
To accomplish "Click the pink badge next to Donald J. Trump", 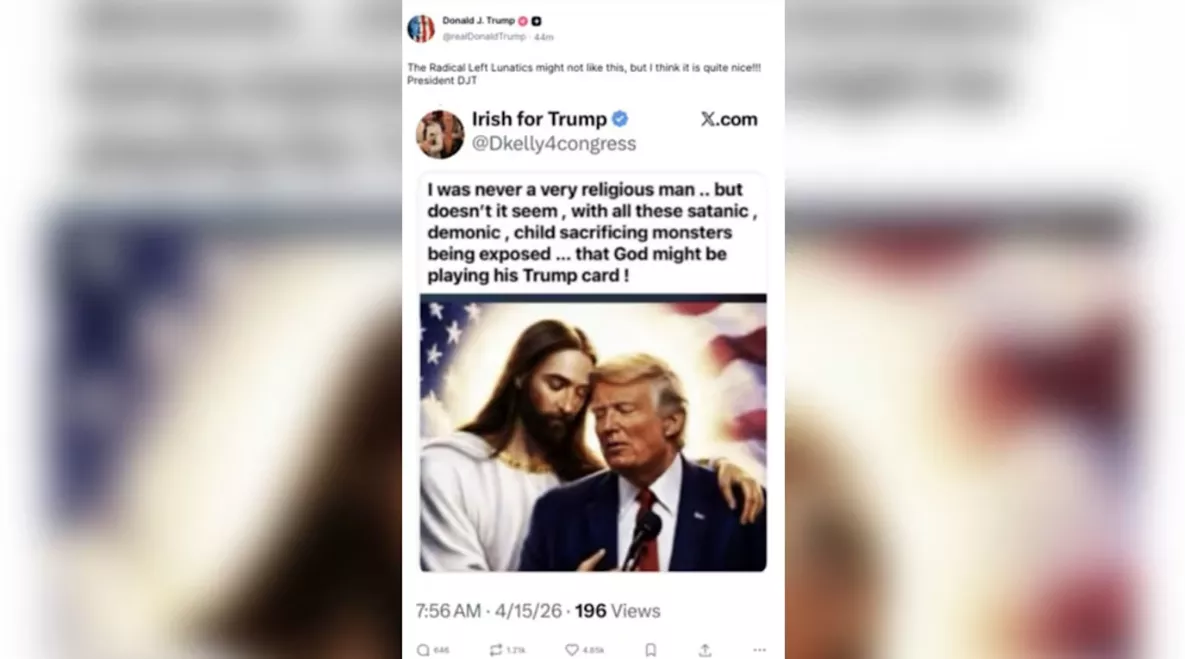I will tap(522, 21).
